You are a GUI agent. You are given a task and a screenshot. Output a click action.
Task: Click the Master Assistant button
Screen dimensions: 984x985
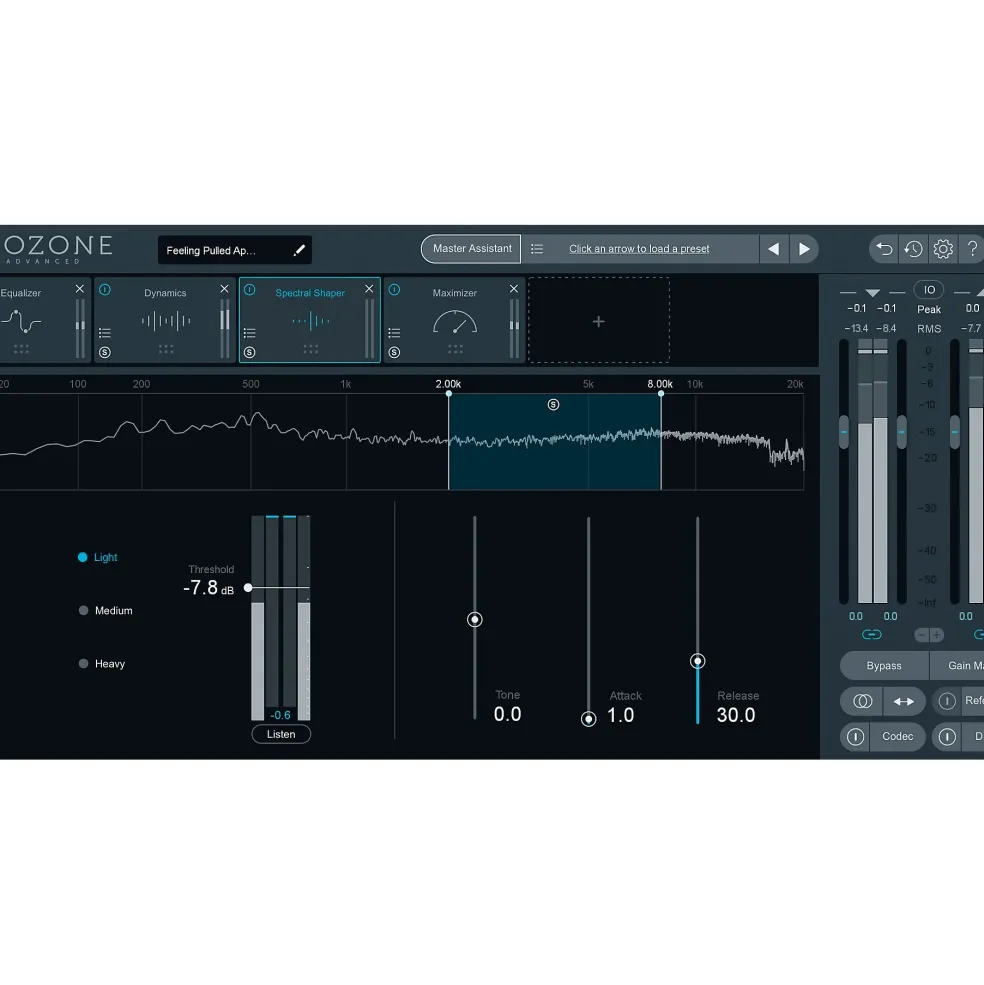coord(471,249)
